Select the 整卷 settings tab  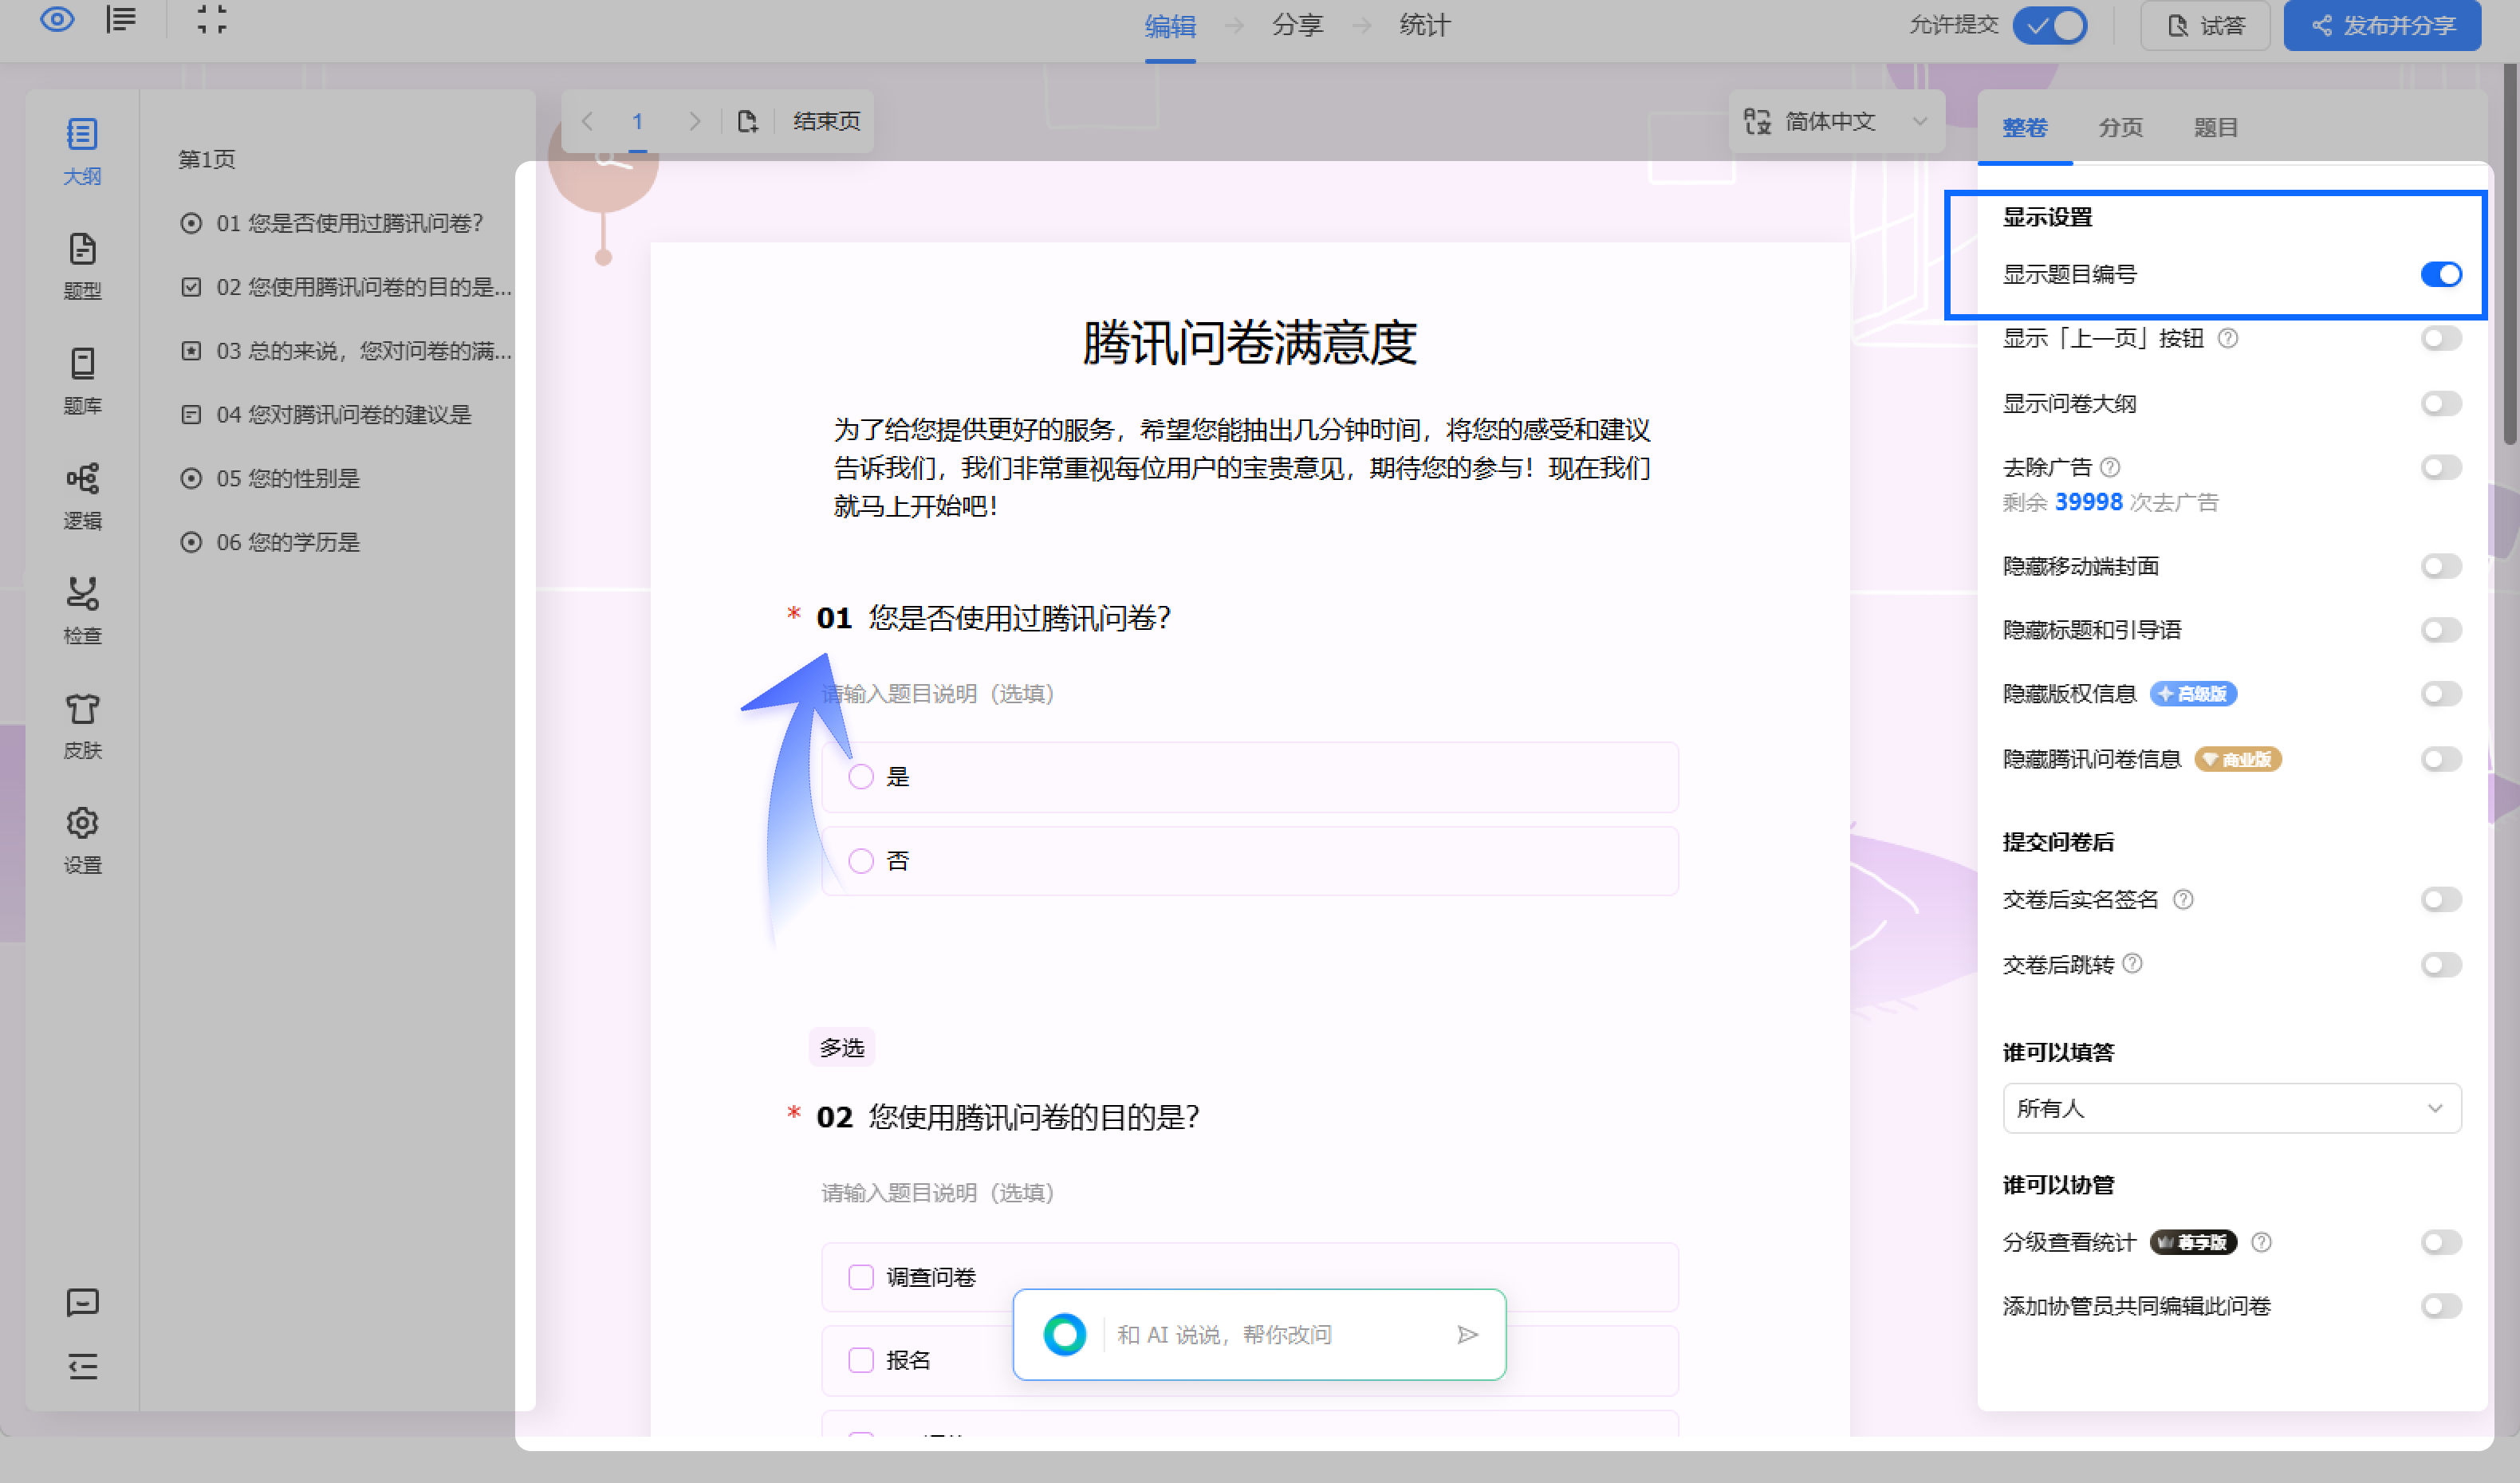2024,128
